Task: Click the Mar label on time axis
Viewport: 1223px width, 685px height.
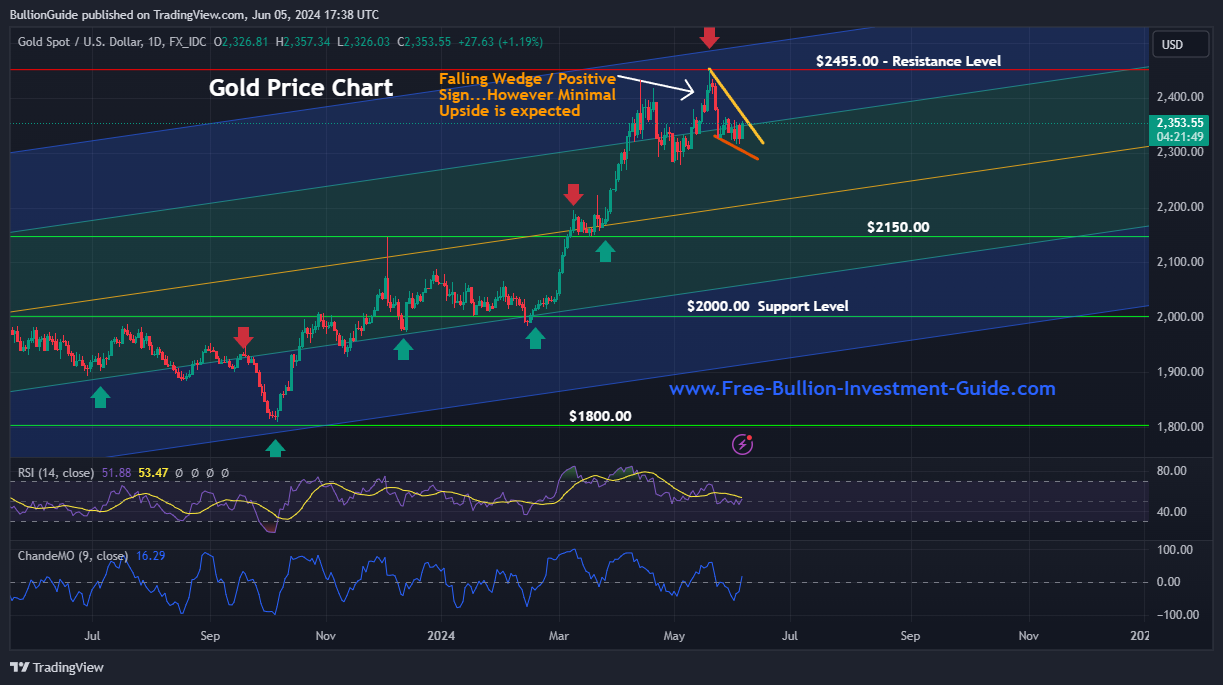Action: pyautogui.click(x=558, y=635)
